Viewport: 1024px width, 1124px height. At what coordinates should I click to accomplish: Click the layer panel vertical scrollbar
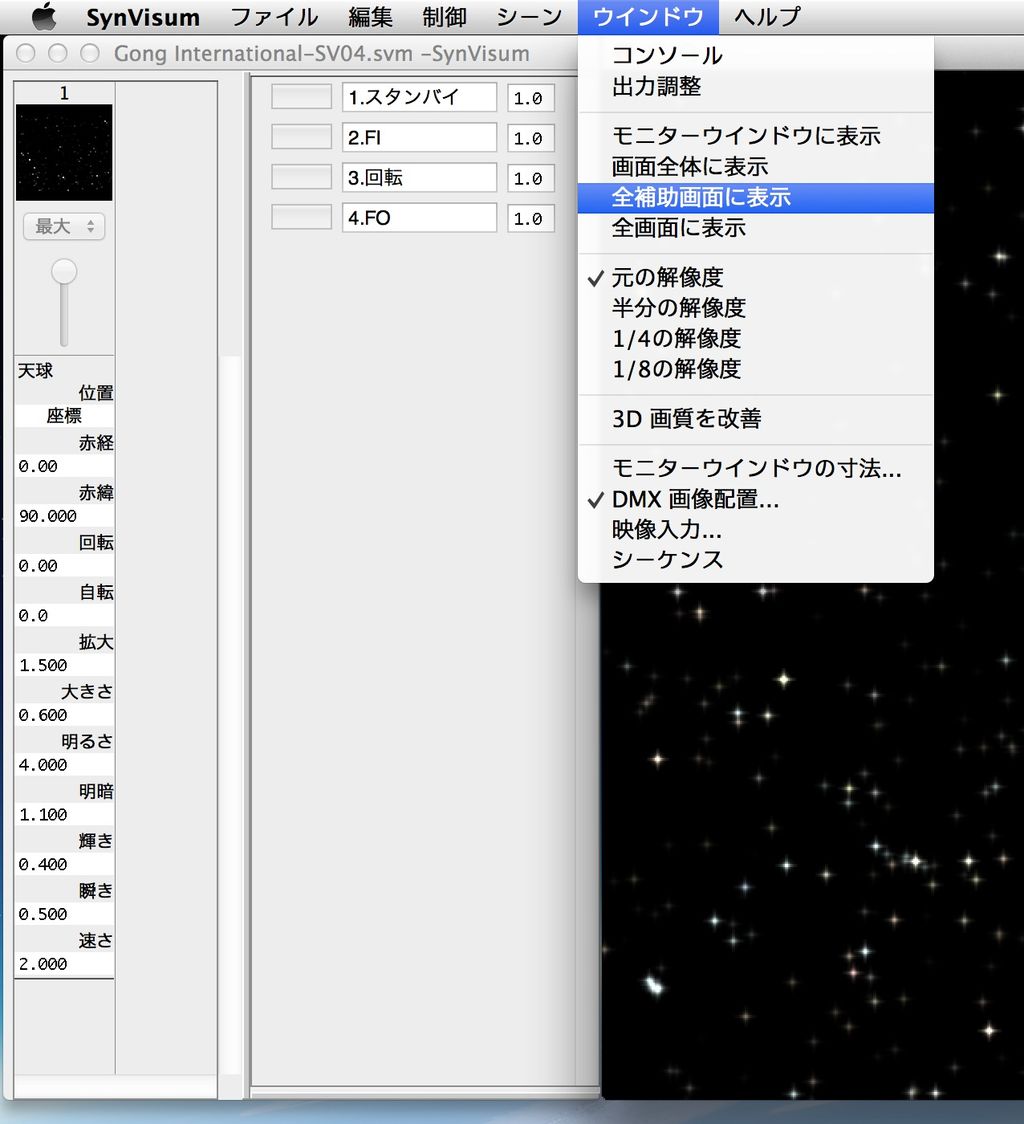tap(230, 714)
